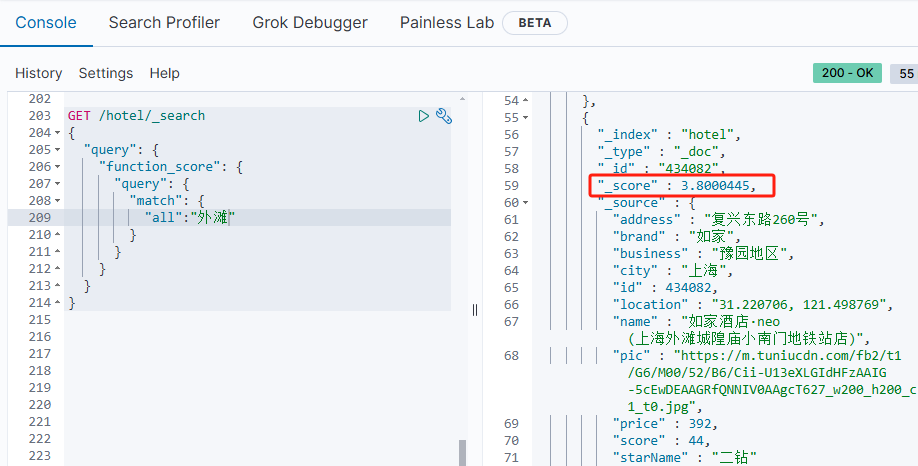Click the address 复兴东路260号 value
The width and height of the screenshot is (918, 466).
pyautogui.click(x=763, y=220)
